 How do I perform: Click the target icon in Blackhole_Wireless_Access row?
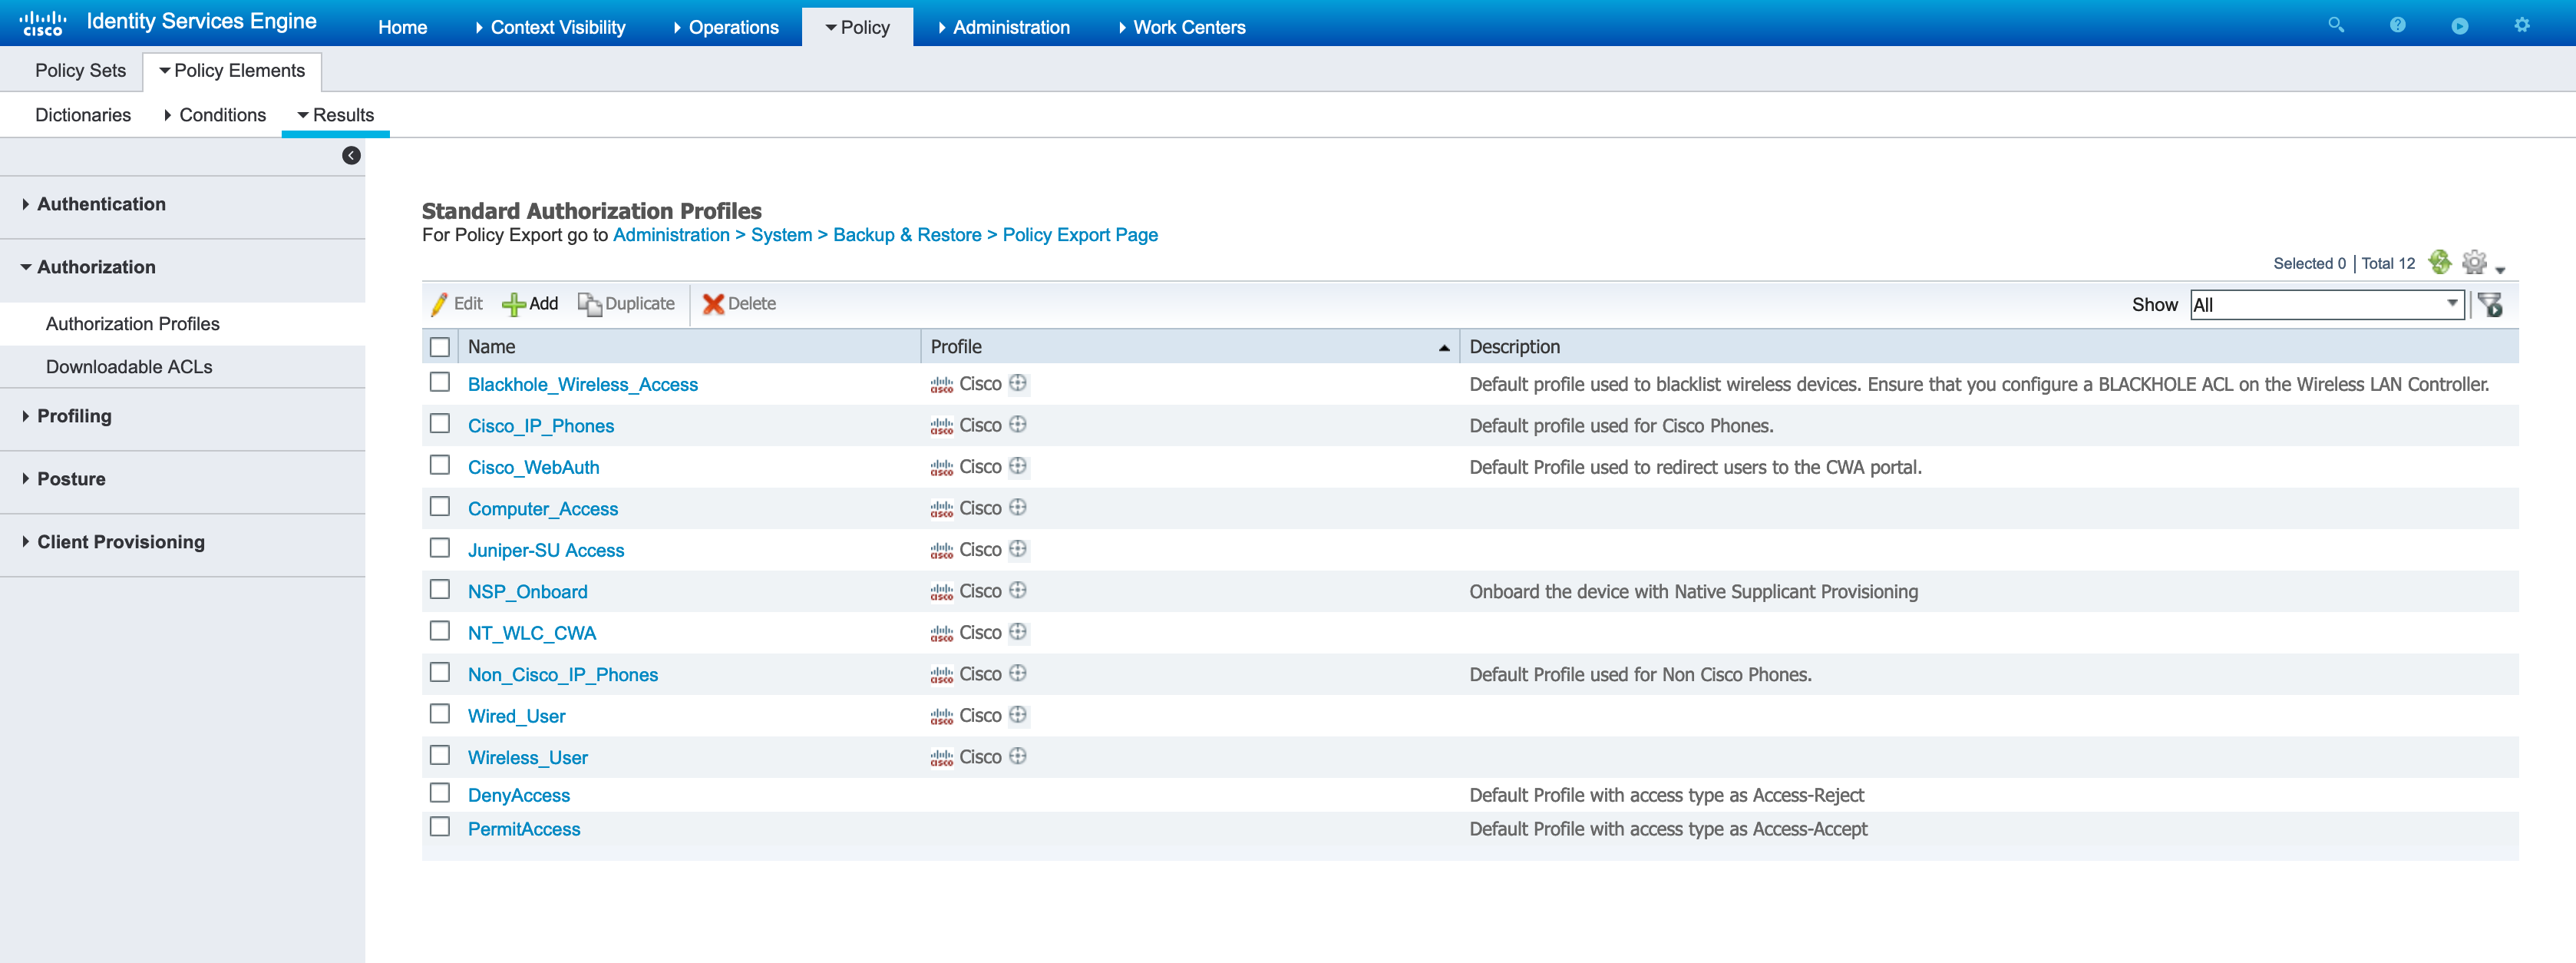pos(1018,383)
